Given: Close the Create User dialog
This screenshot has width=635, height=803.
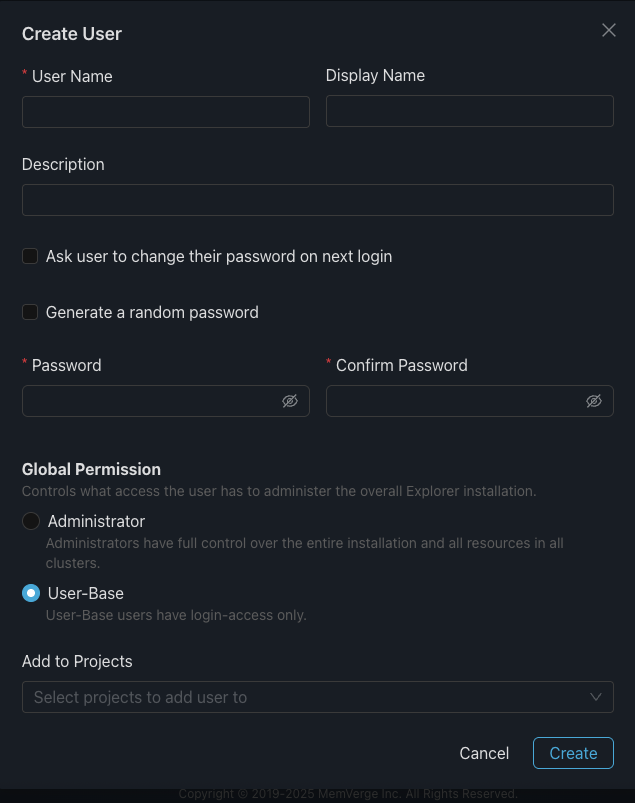Looking at the screenshot, I should pyautogui.click(x=609, y=31).
